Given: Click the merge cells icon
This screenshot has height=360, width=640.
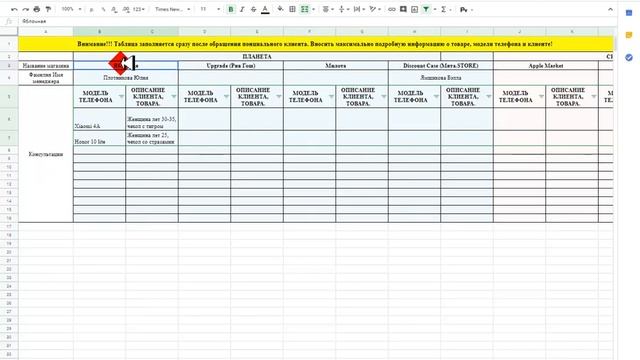Looking at the screenshot, I should coord(304,9).
